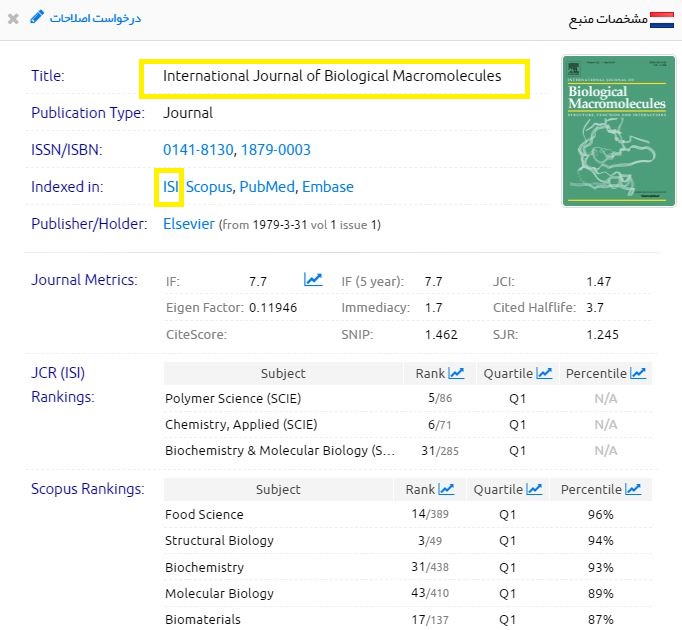Click the pencil edit icon
682x630 pixels.
click(x=37, y=17)
